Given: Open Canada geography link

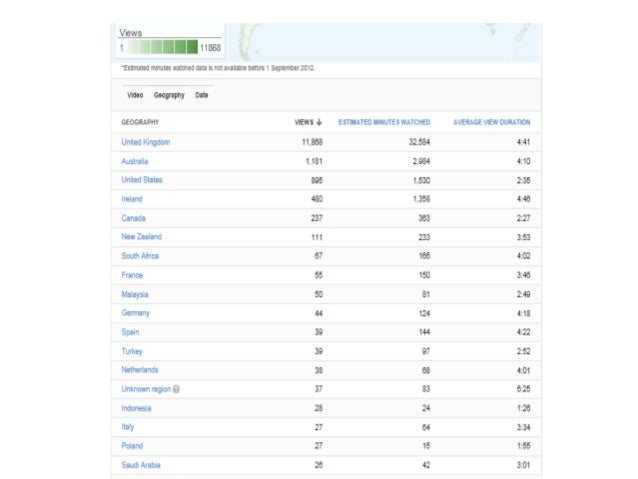Looking at the screenshot, I should (x=133, y=218).
